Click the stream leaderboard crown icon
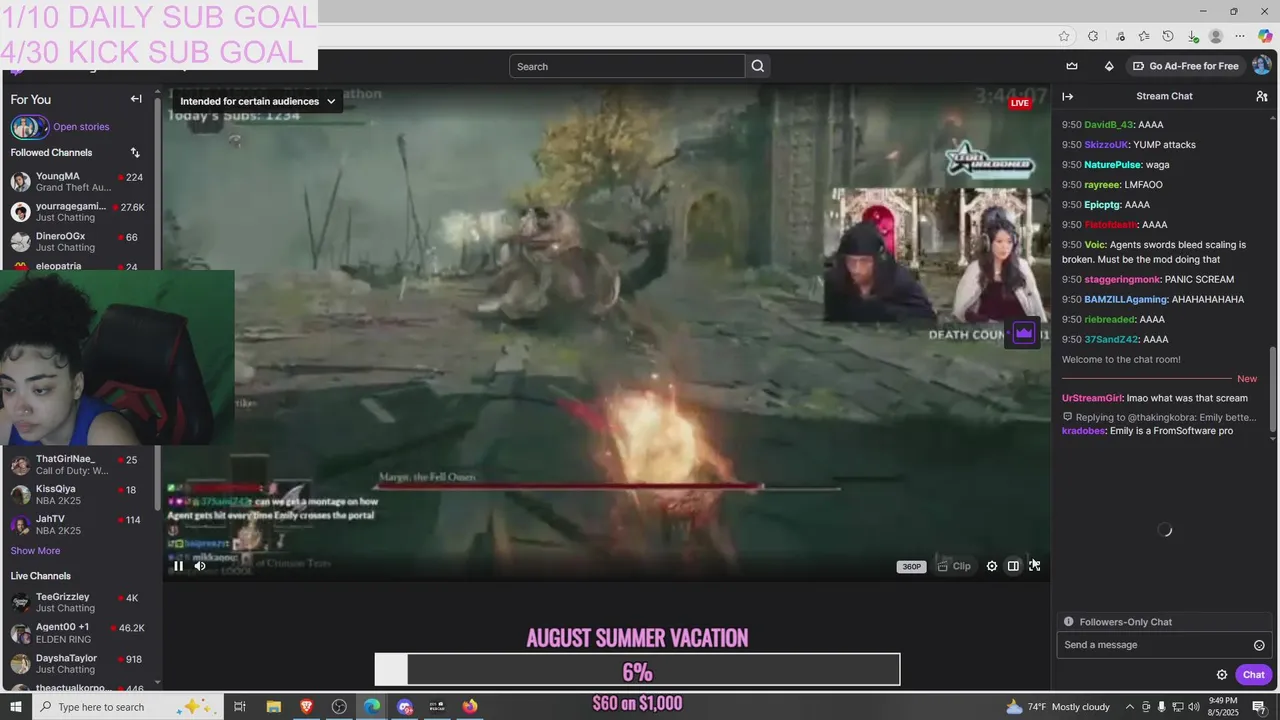 [1023, 333]
